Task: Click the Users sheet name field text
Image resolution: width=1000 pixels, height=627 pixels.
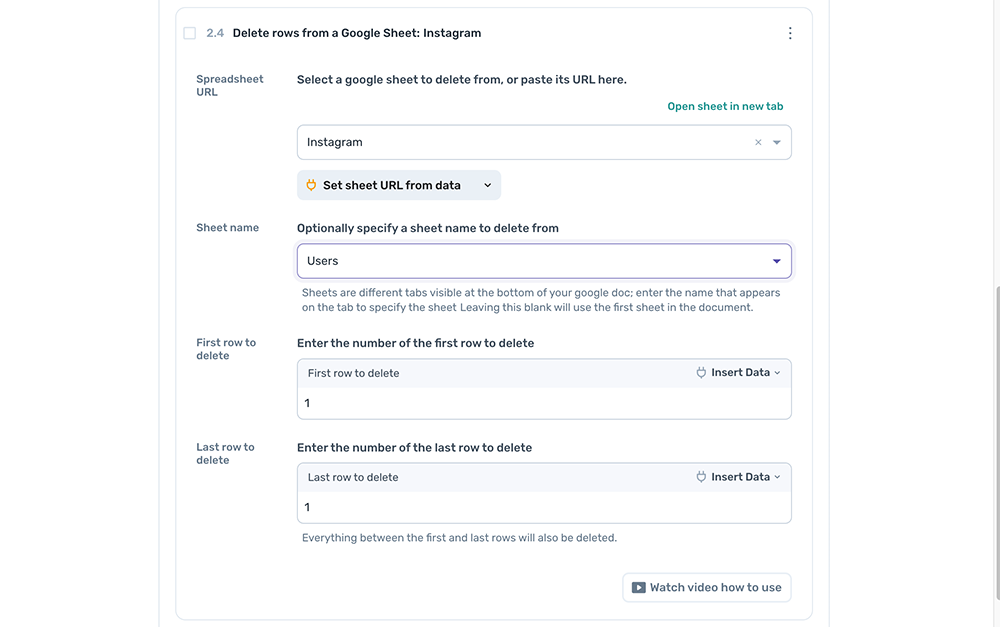Action: (322, 261)
